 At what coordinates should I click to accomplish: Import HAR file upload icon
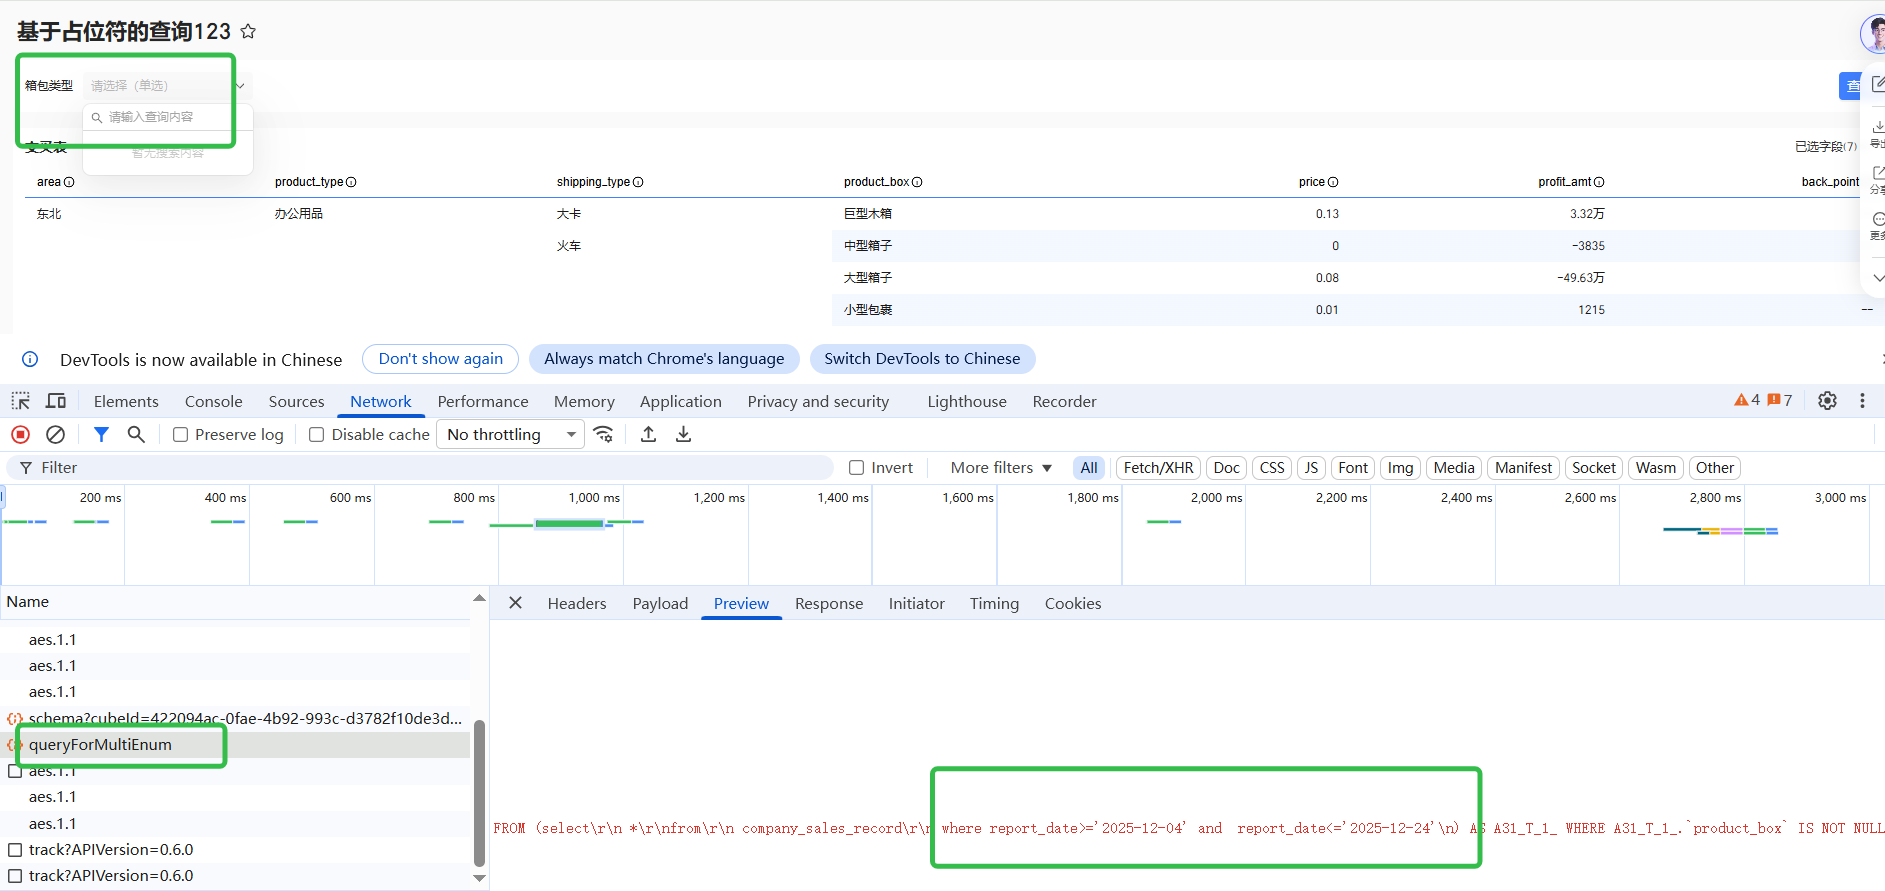click(648, 434)
